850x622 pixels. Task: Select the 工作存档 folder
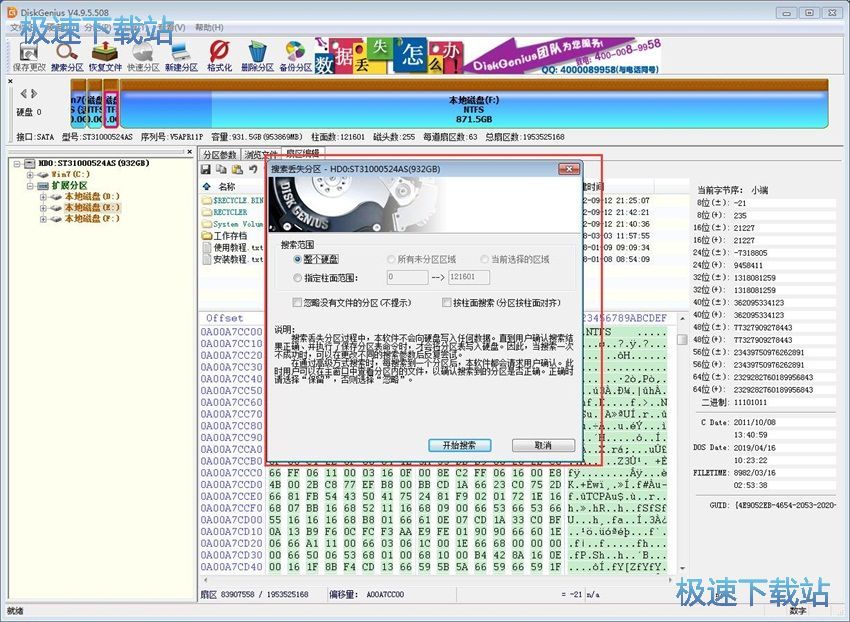click(224, 236)
